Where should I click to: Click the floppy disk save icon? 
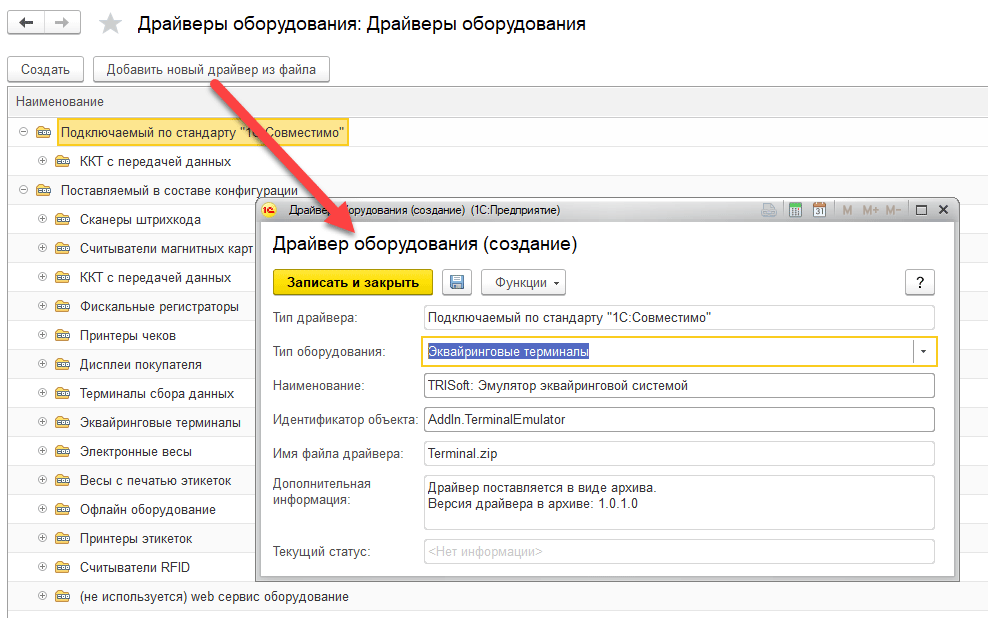point(456,282)
